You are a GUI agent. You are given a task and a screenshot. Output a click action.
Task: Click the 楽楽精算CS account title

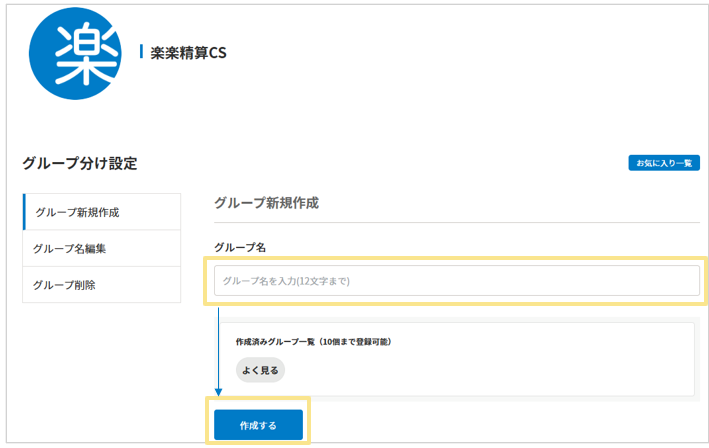pos(188,53)
